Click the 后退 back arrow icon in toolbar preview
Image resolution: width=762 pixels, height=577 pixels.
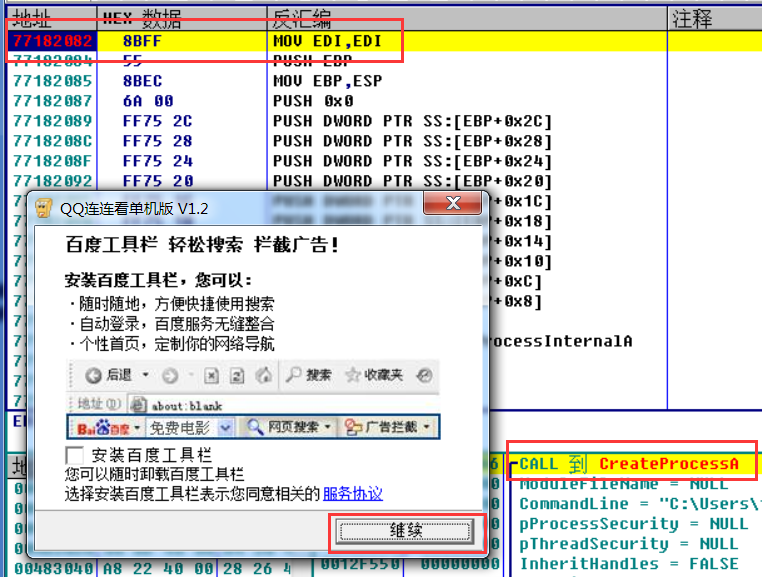click(x=93, y=375)
